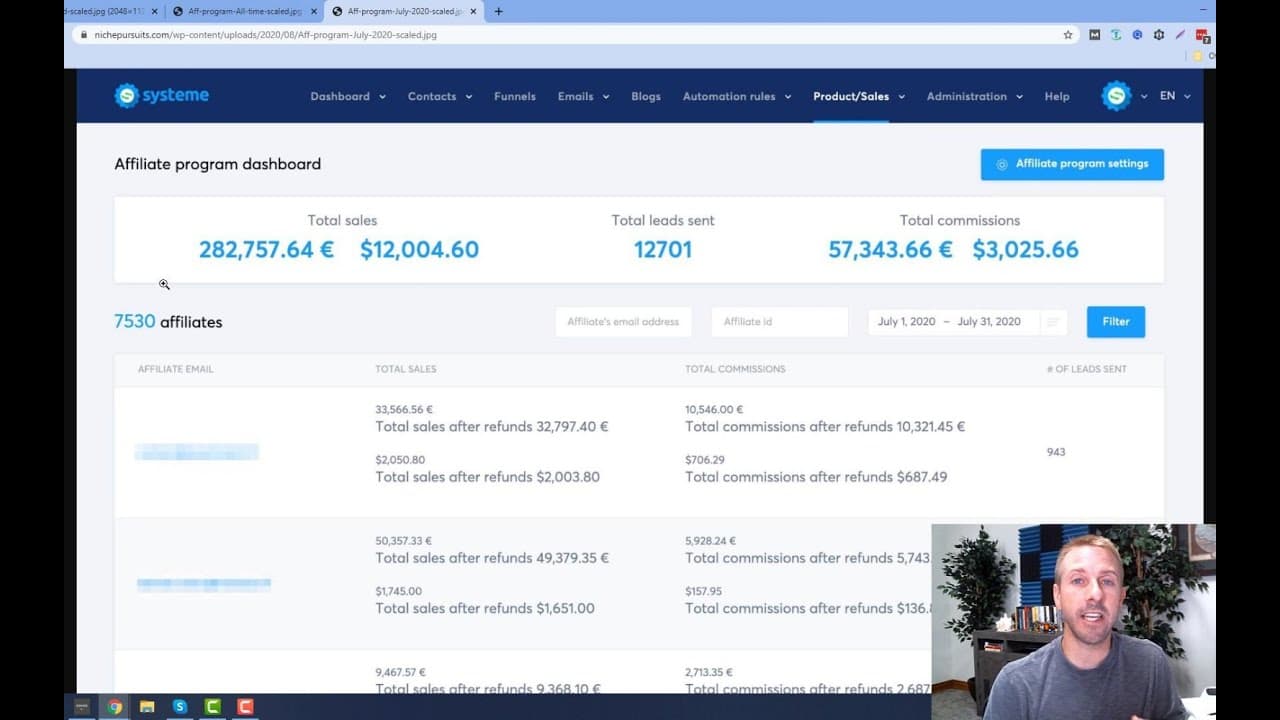The width and height of the screenshot is (1280, 720).
Task: Click the 282,757.64 € total sales figure
Action: tap(266, 249)
